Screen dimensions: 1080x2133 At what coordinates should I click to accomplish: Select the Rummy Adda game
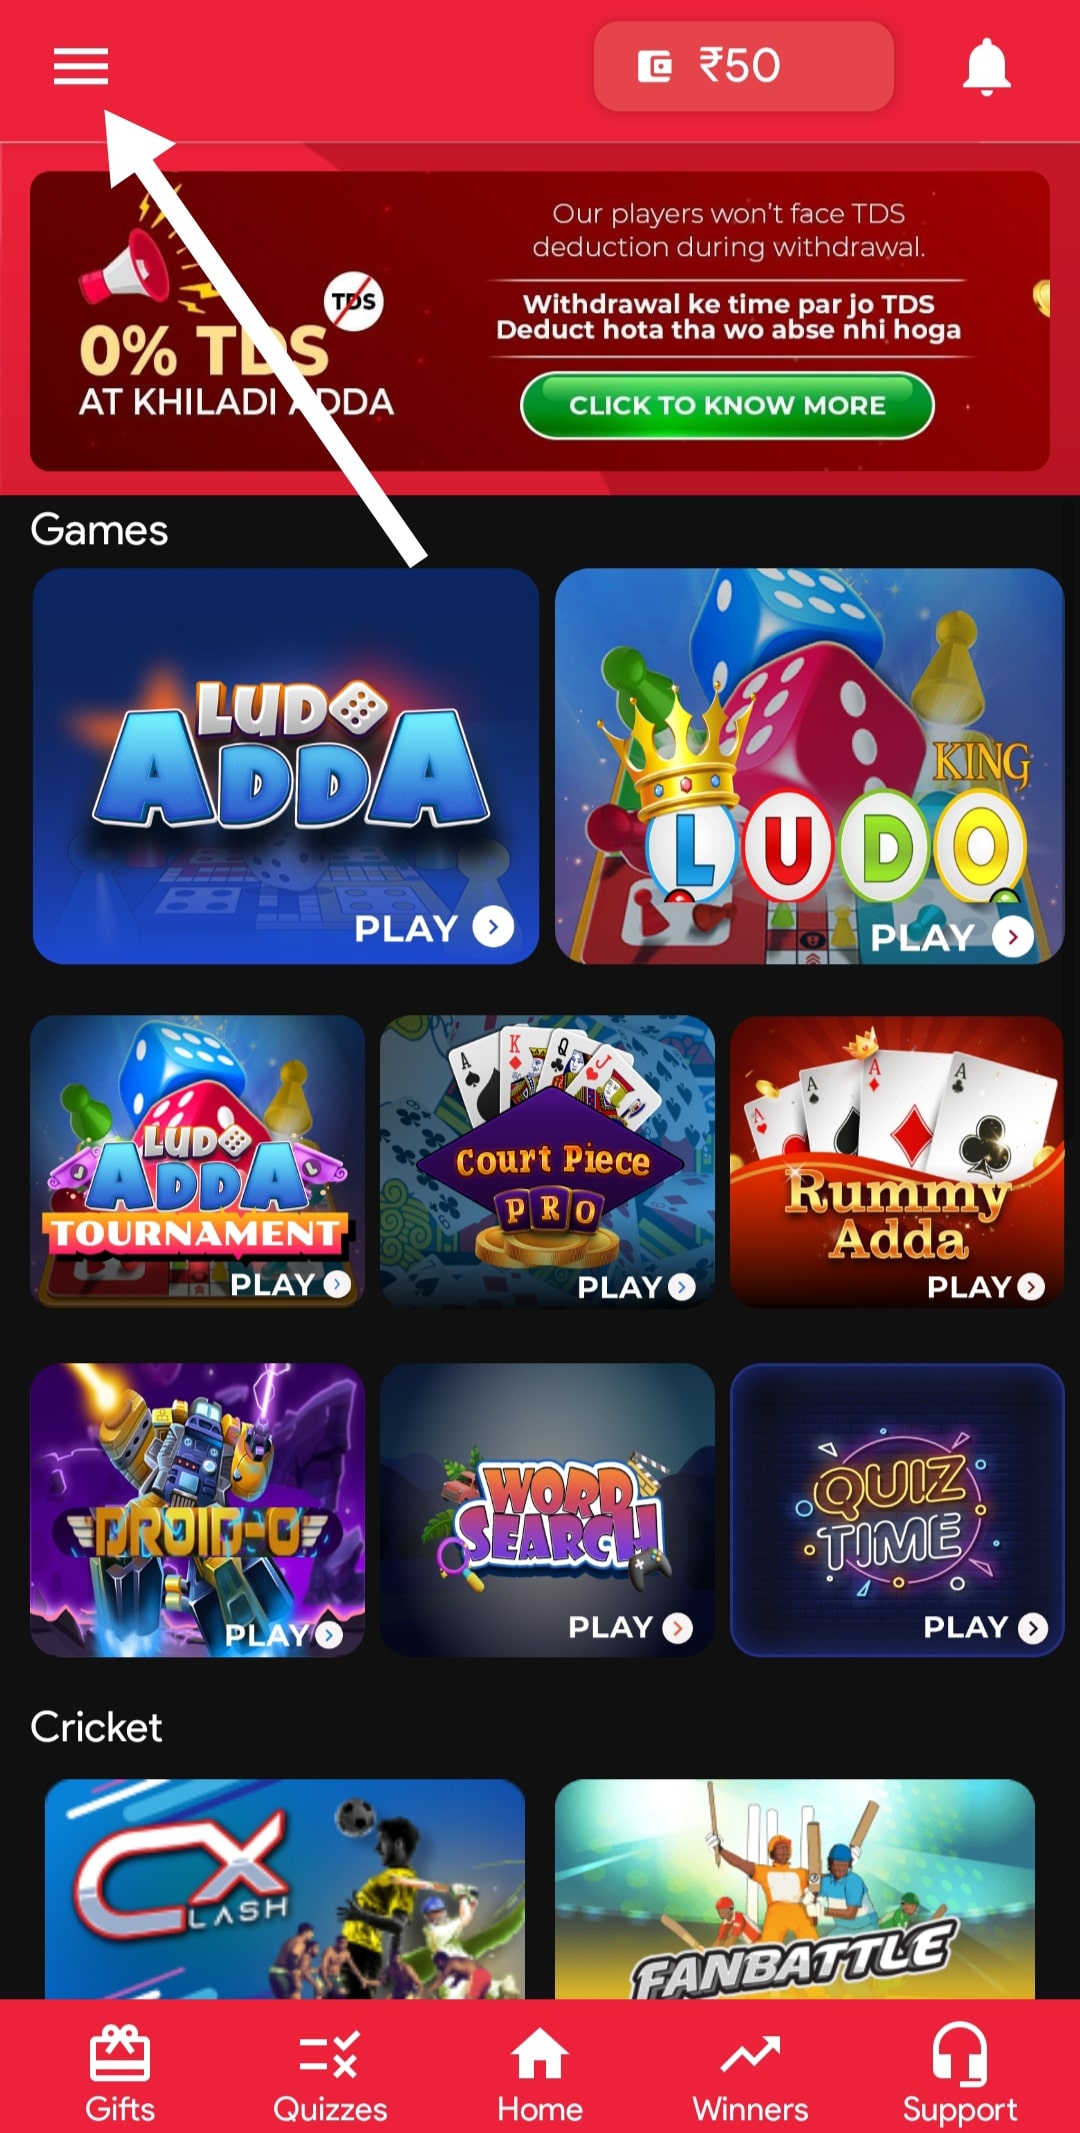click(897, 1161)
